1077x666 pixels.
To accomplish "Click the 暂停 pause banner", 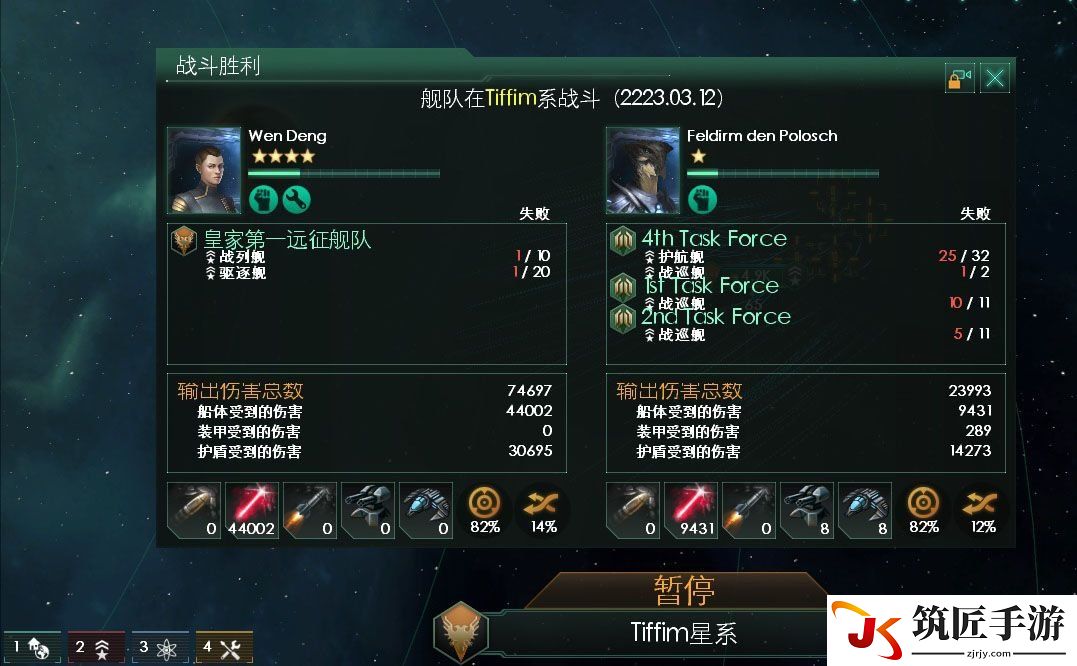I will point(684,590).
